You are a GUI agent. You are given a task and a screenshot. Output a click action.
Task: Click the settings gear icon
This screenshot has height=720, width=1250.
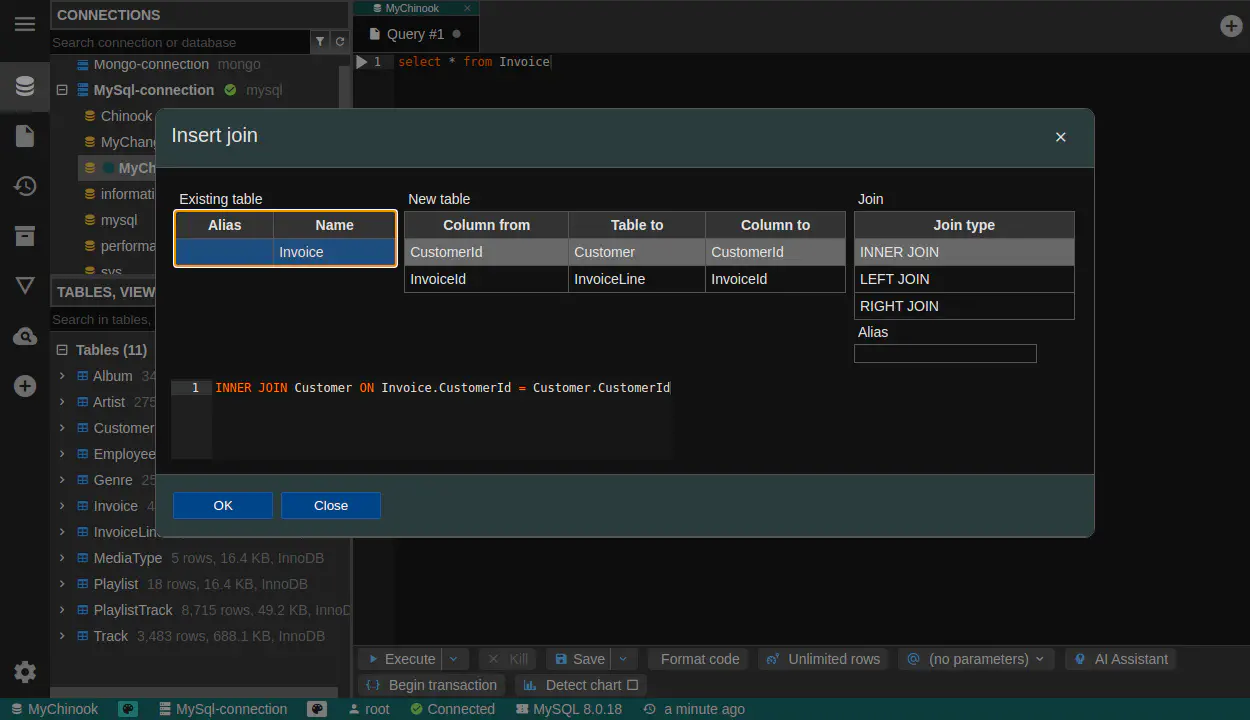(25, 672)
